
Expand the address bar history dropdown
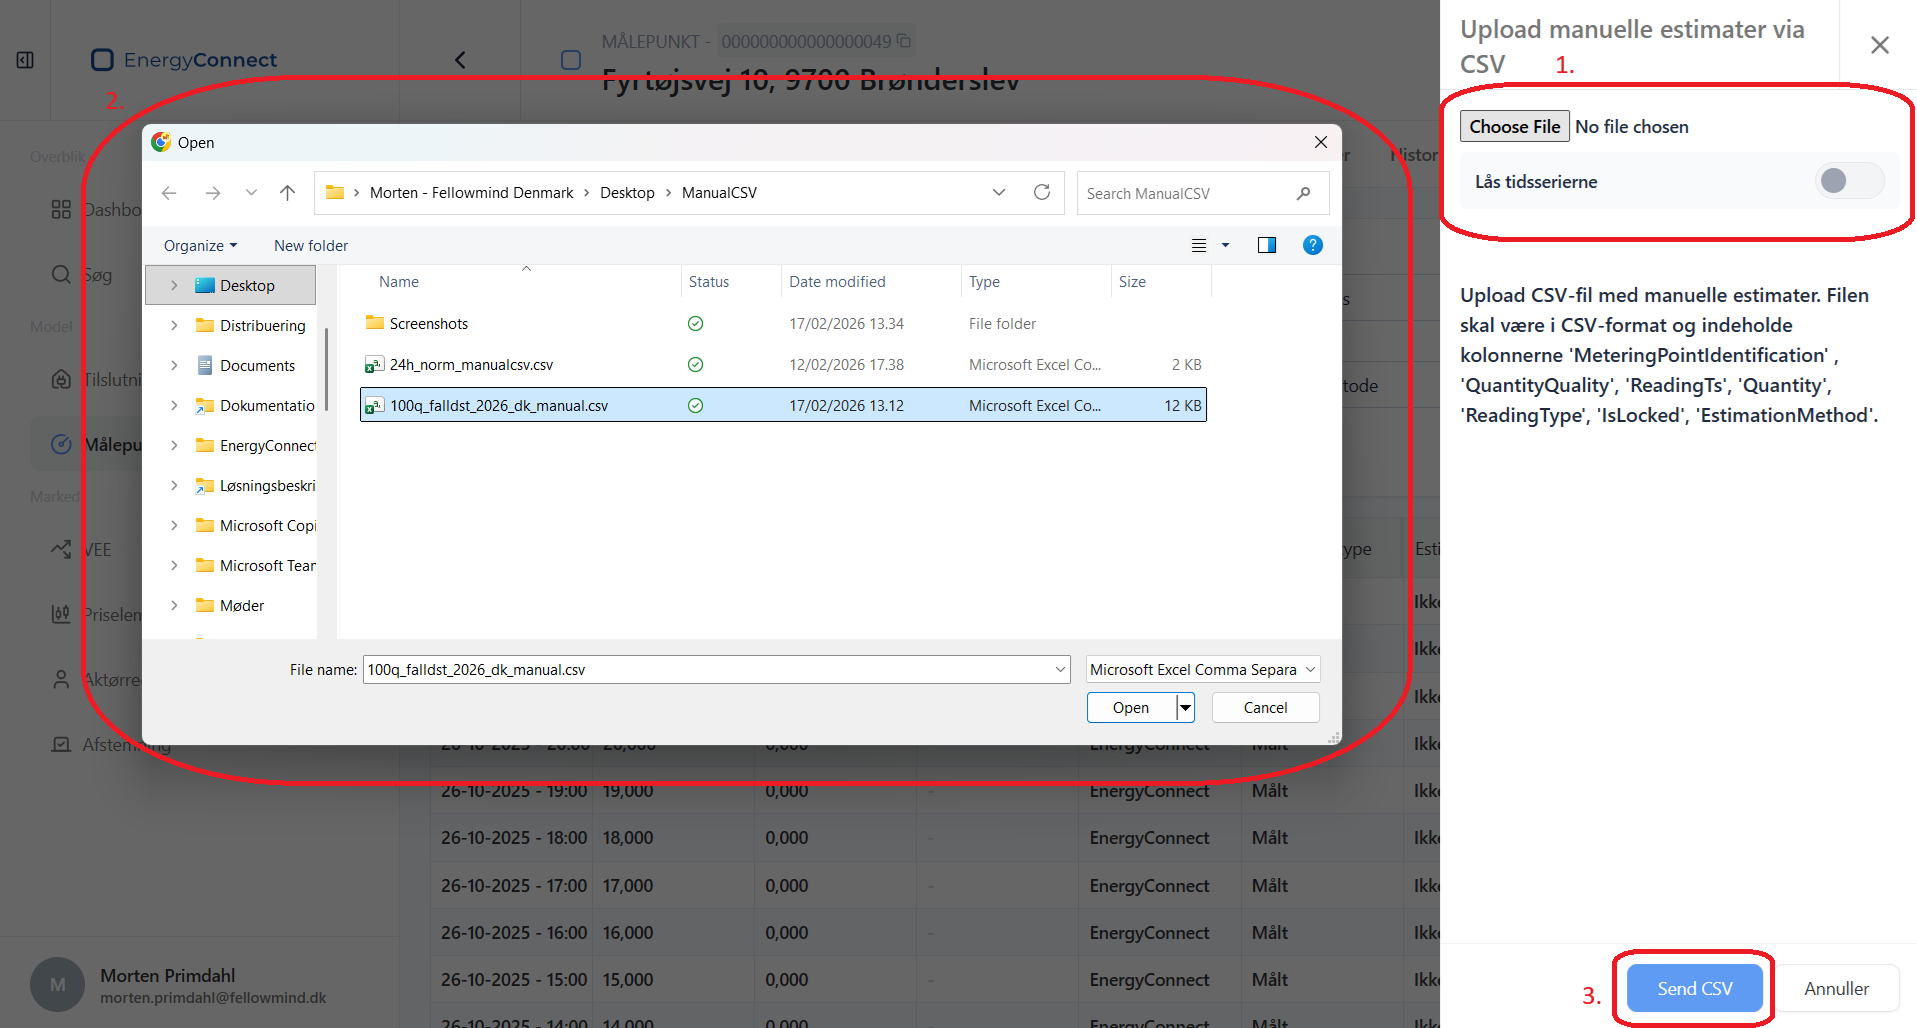[998, 192]
